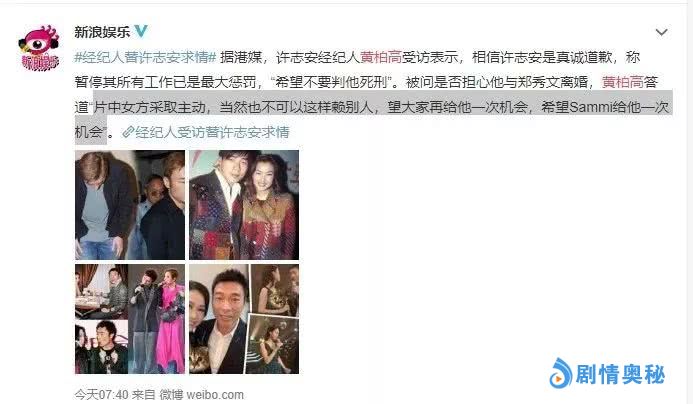This screenshot has height=404, width=693.
Task: Open the photo of couple in patterned jackets
Action: click(244, 205)
